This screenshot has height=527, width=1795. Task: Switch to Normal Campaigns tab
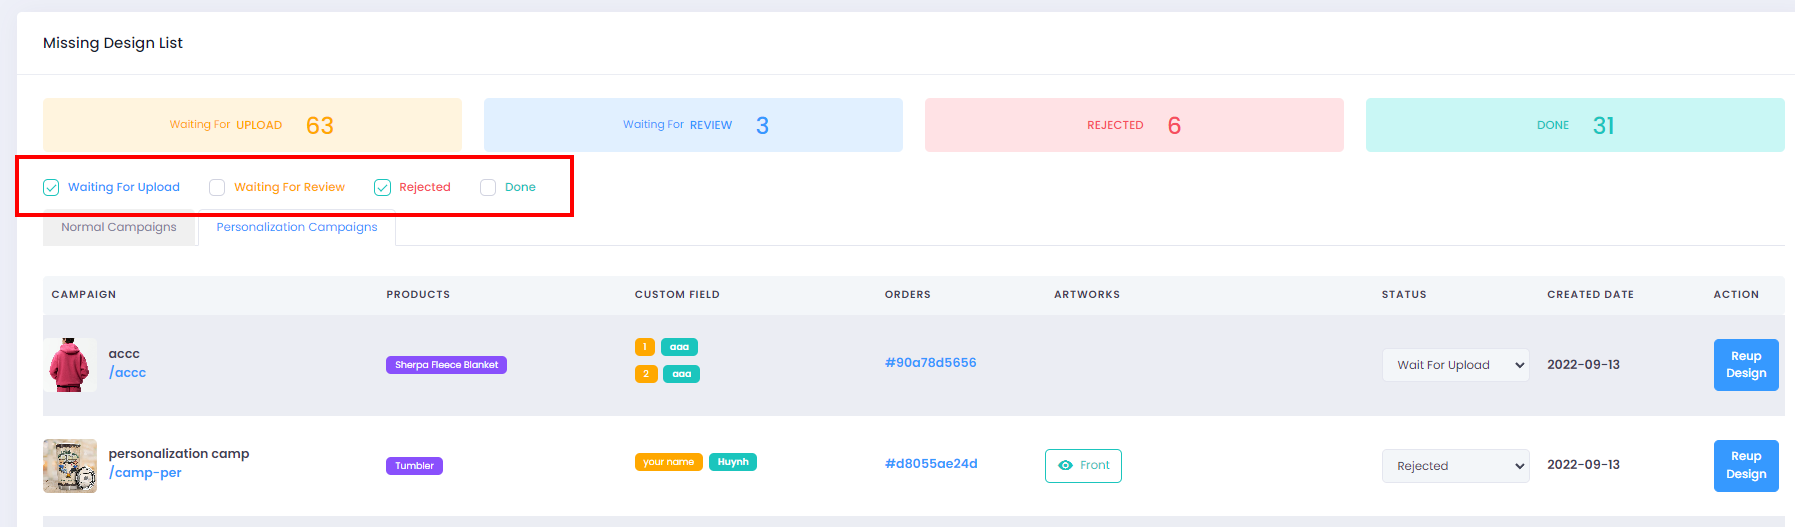pos(119,227)
